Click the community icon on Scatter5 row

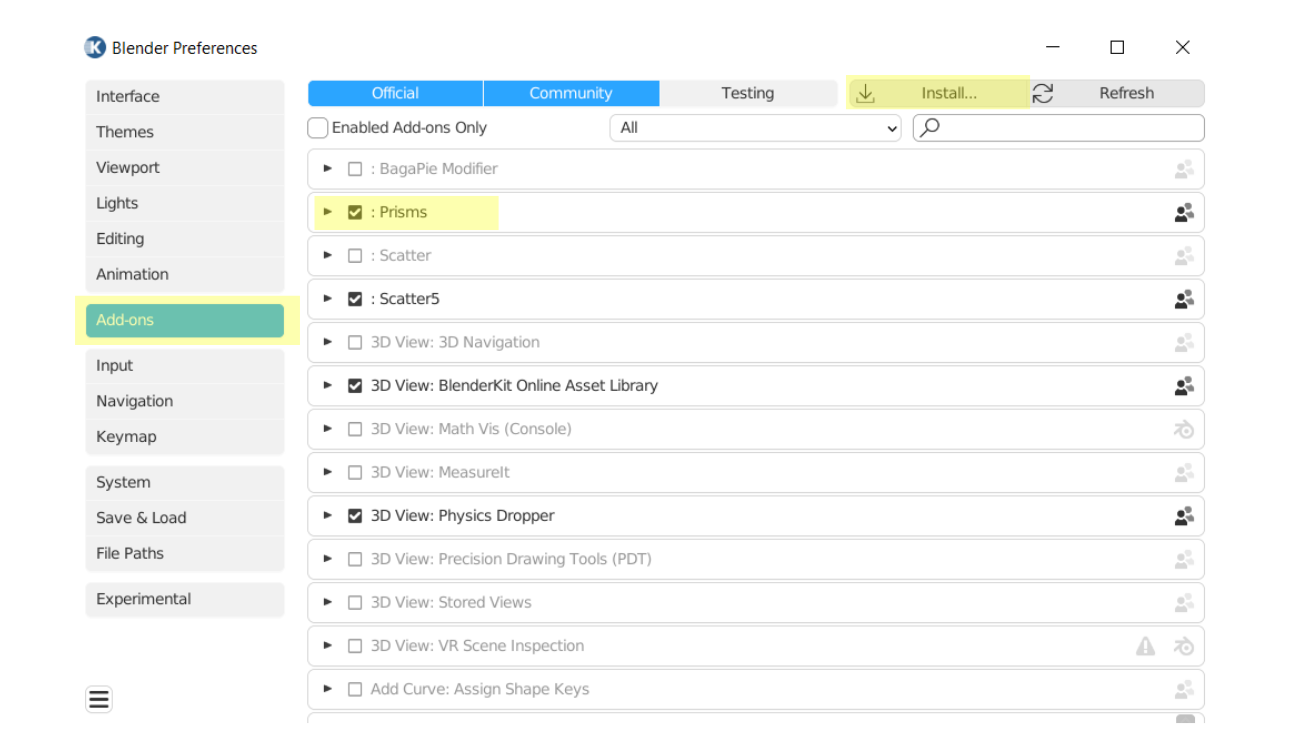[1184, 299]
